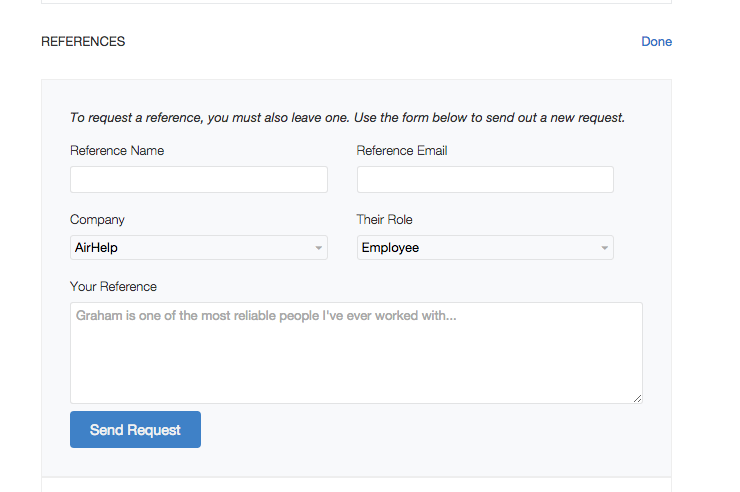Screen dimensions: 740x492
Task: Click the italic instruction about requesting a reference
Action: 347,117
